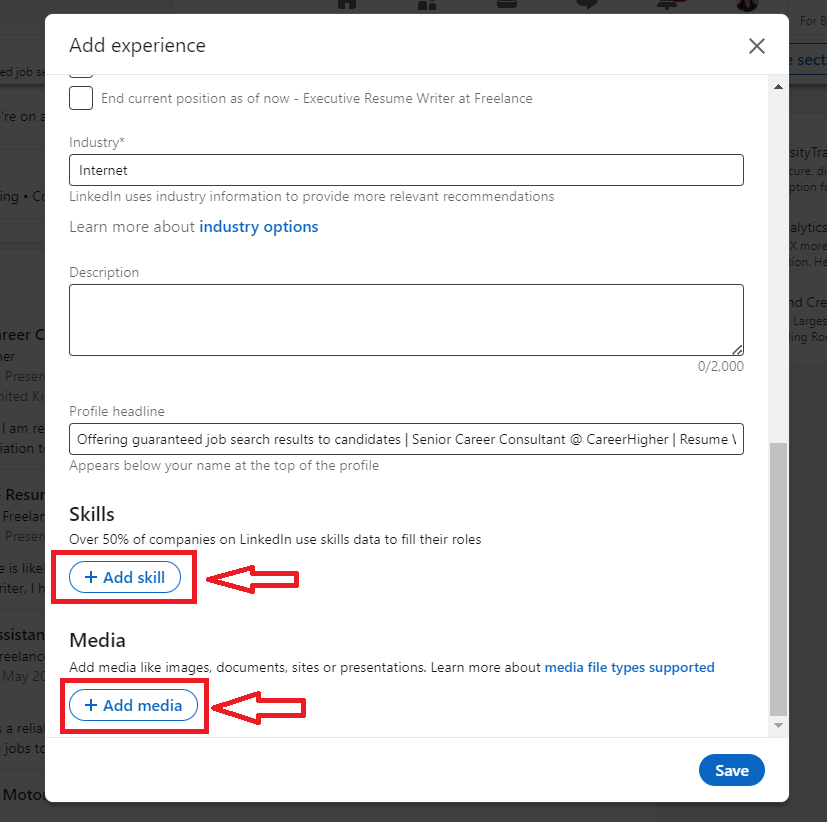Viewport: 827px width, 822px height.
Task: Click the Industry input field
Action: tap(406, 170)
